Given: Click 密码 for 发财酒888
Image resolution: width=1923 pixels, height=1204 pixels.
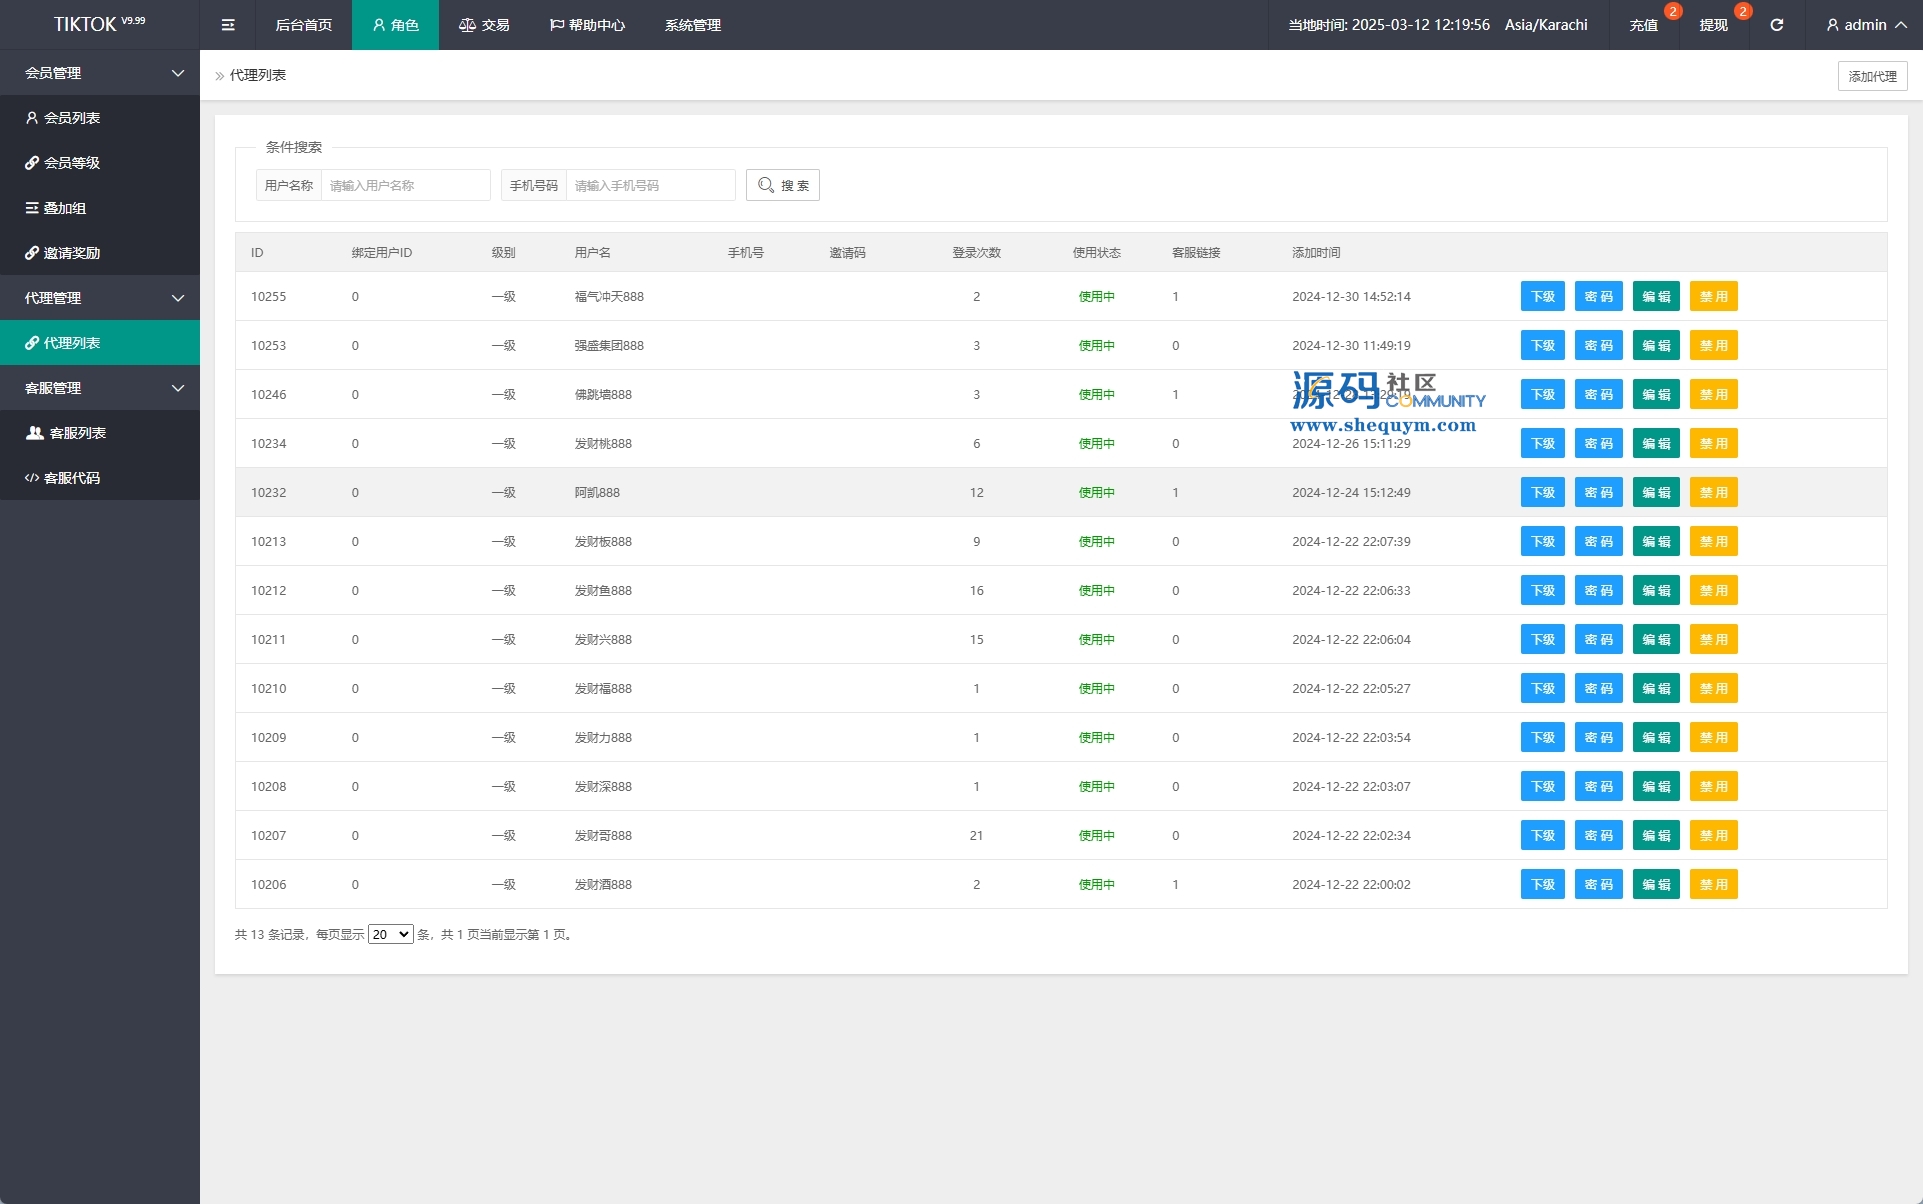Looking at the screenshot, I should pos(1599,884).
